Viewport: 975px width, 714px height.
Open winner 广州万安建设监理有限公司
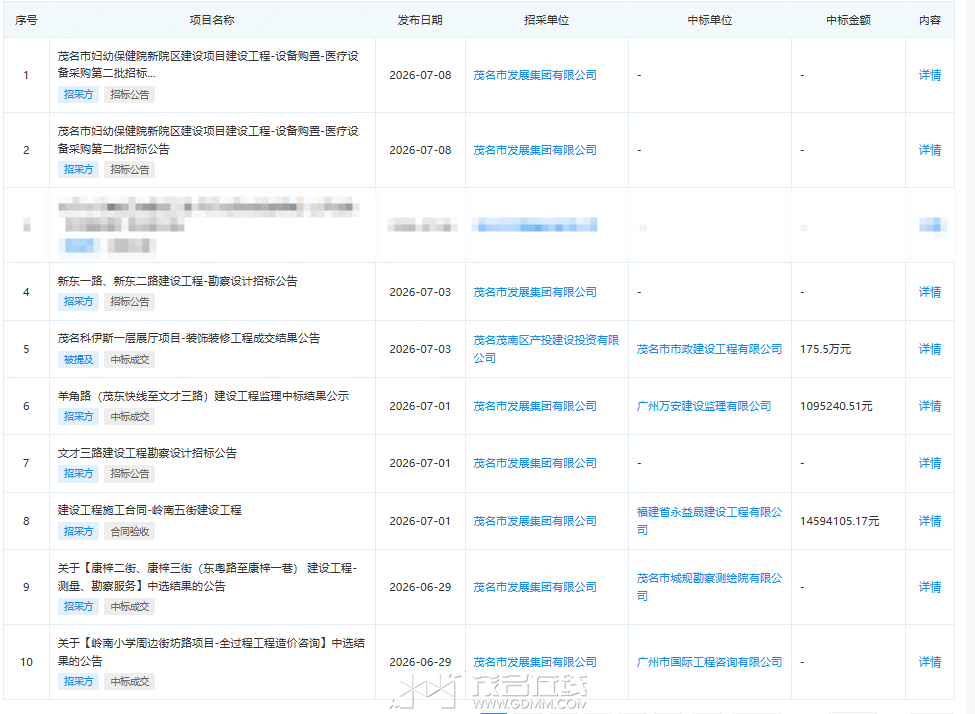point(703,406)
